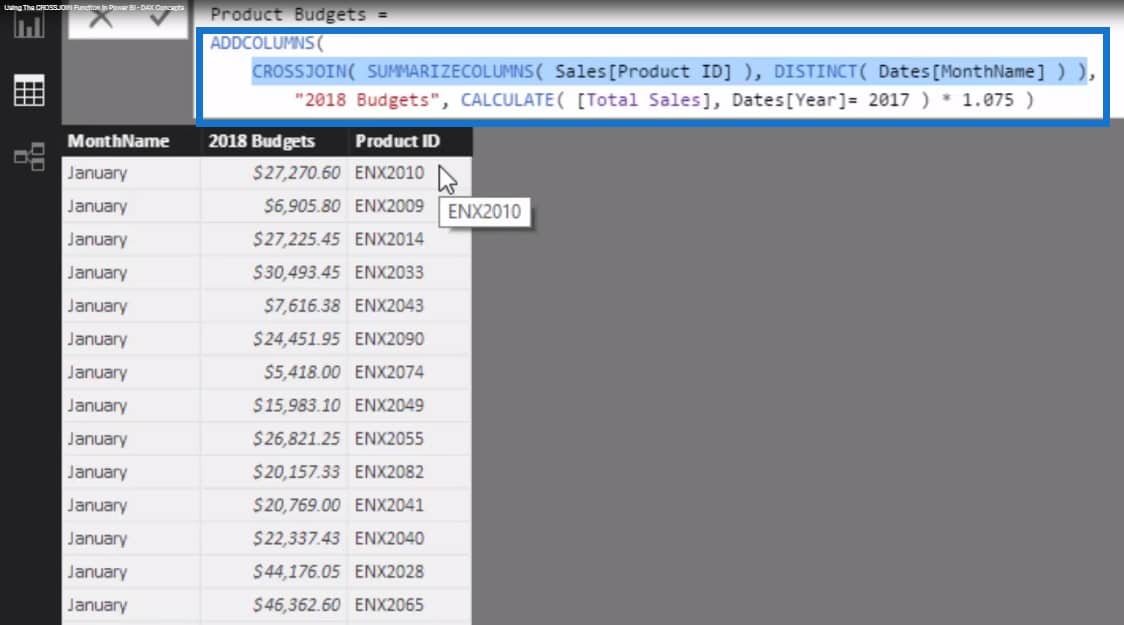Click the $27,270.60 budget value
Viewport: 1124px width, 625px height.
click(x=296, y=173)
